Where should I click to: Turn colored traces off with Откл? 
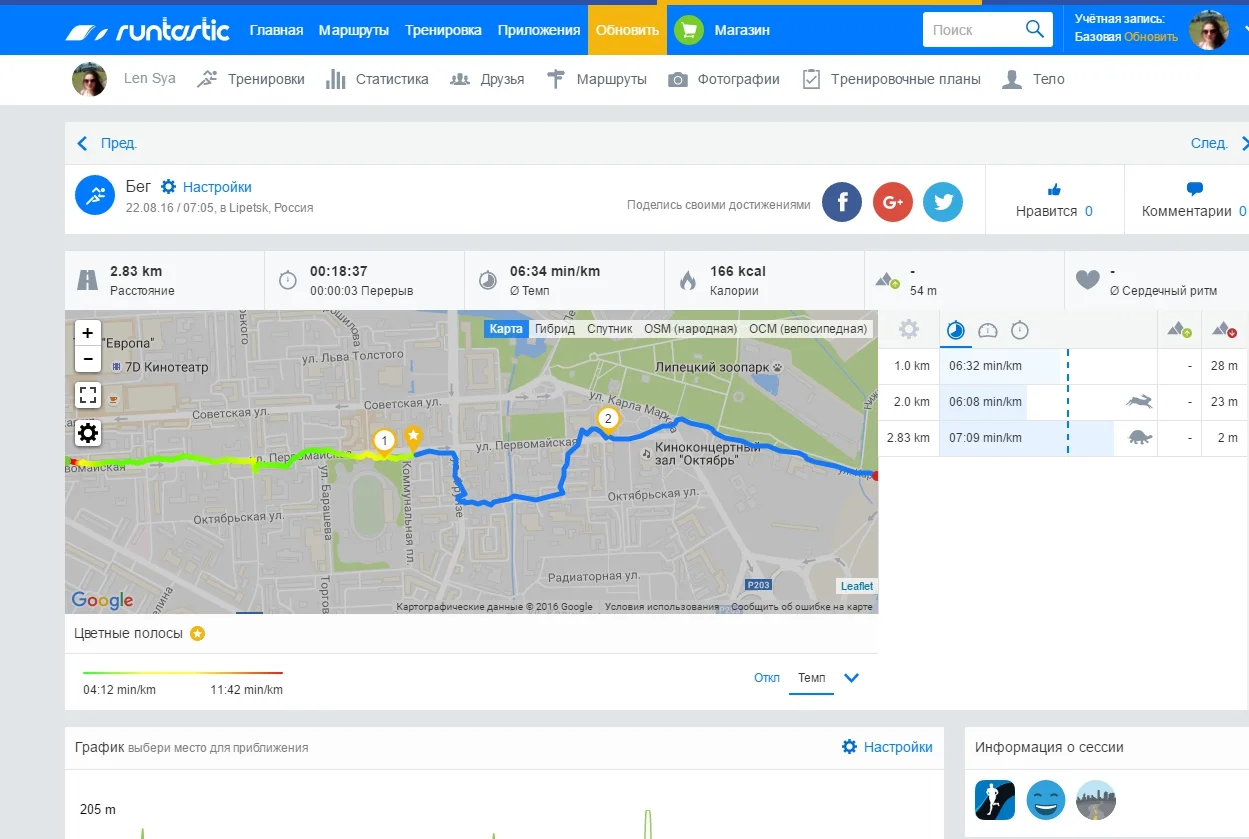coord(767,678)
